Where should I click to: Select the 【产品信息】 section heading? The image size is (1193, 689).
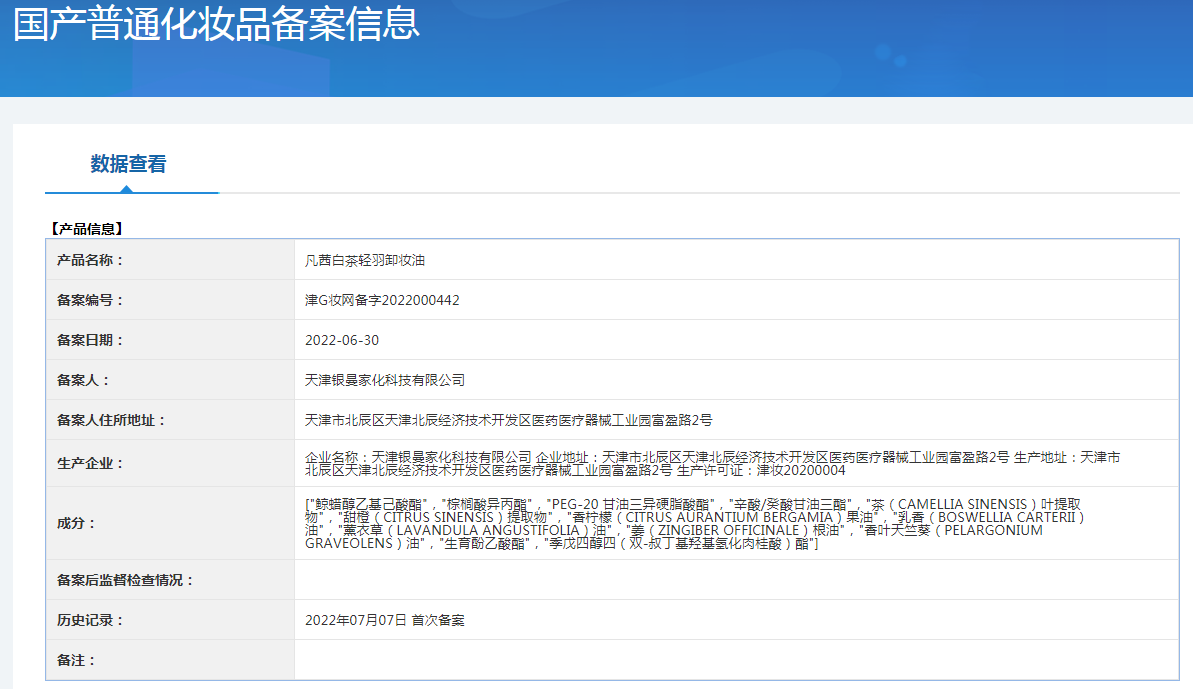click(87, 229)
